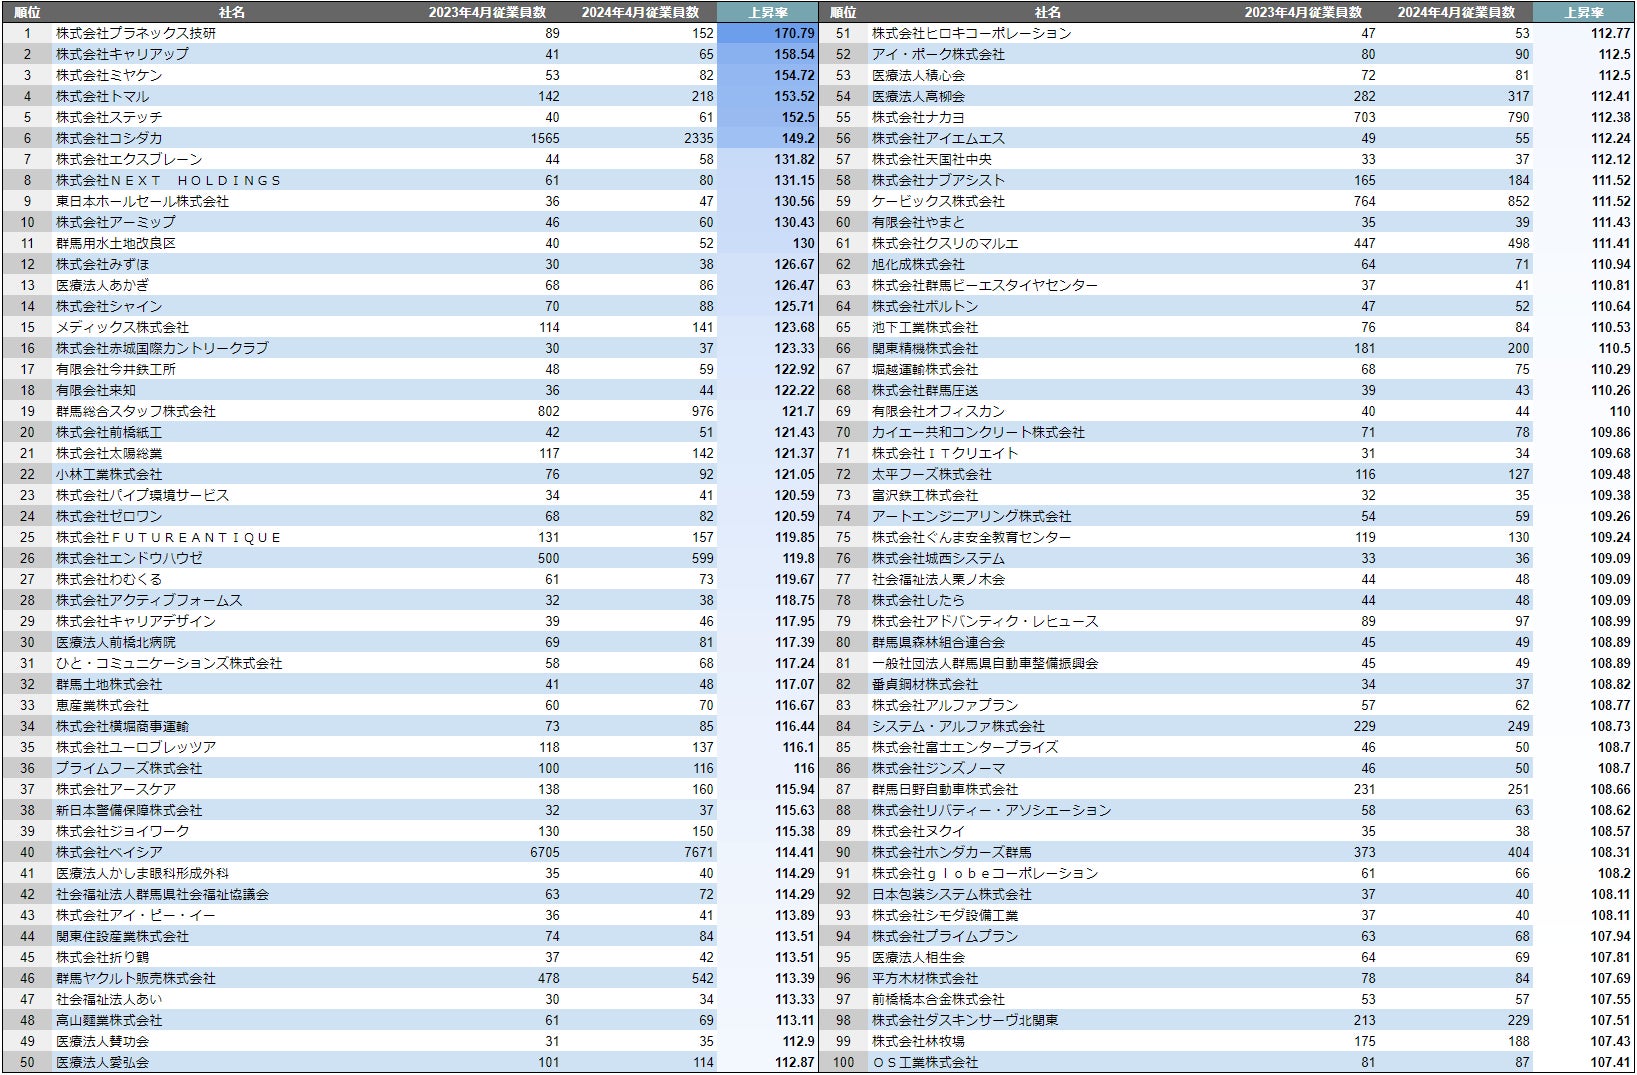The width and height of the screenshot is (1637, 1075).
Task: Select the 新日本警備保障株式会社 cell
Action: (129, 810)
